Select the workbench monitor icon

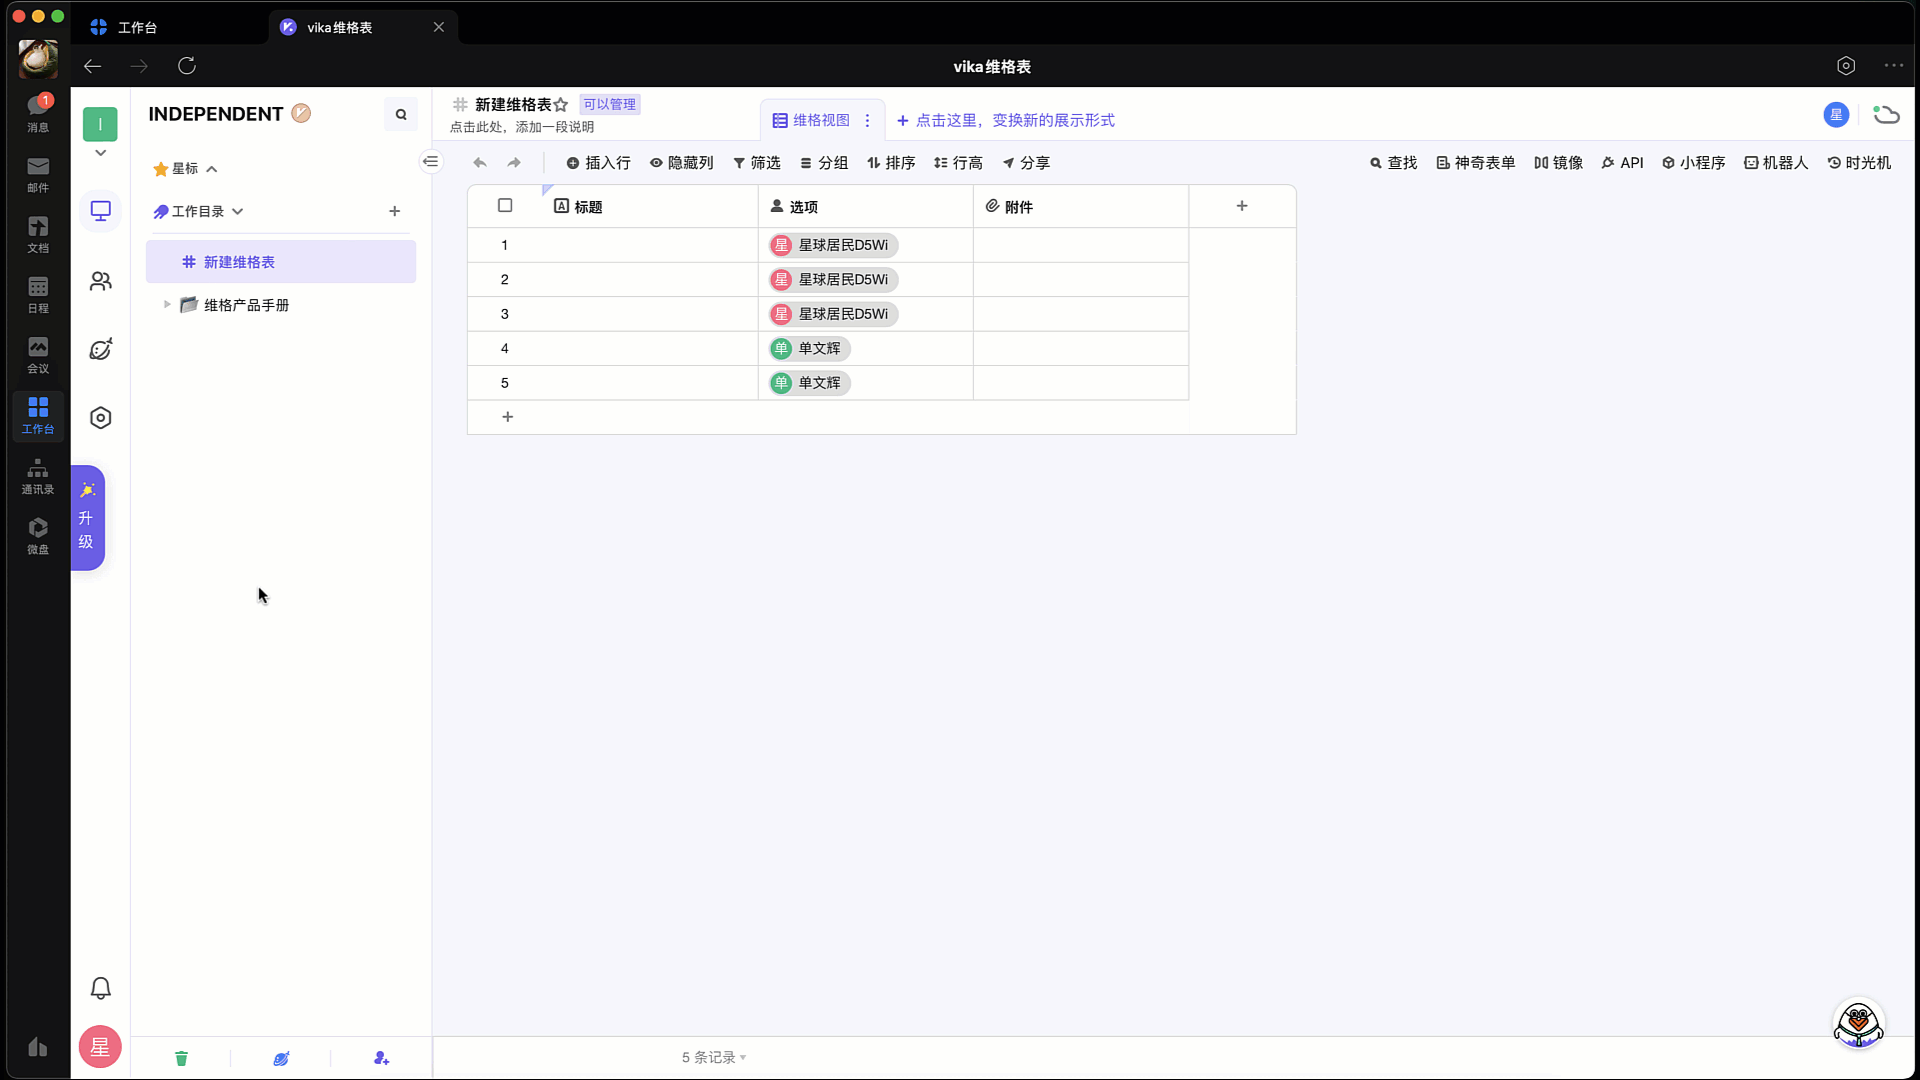tap(101, 211)
